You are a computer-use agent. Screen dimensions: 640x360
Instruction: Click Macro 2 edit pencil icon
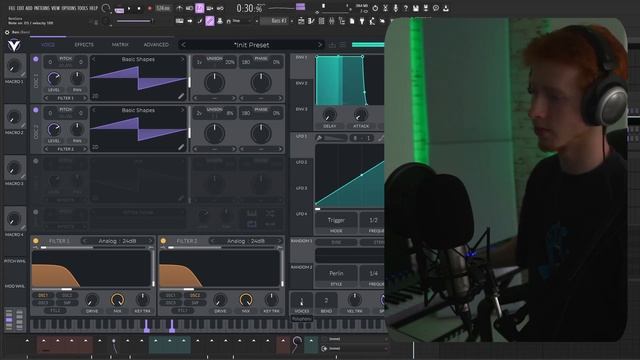coord(23,125)
